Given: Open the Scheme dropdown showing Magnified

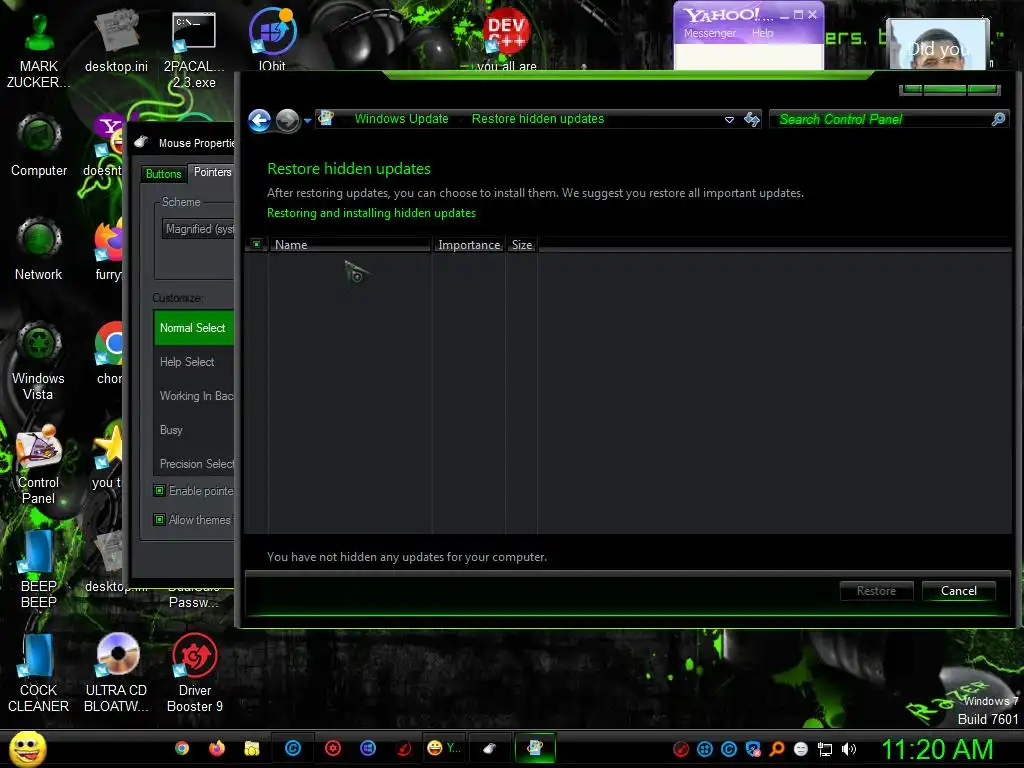Looking at the screenshot, I should click(198, 229).
